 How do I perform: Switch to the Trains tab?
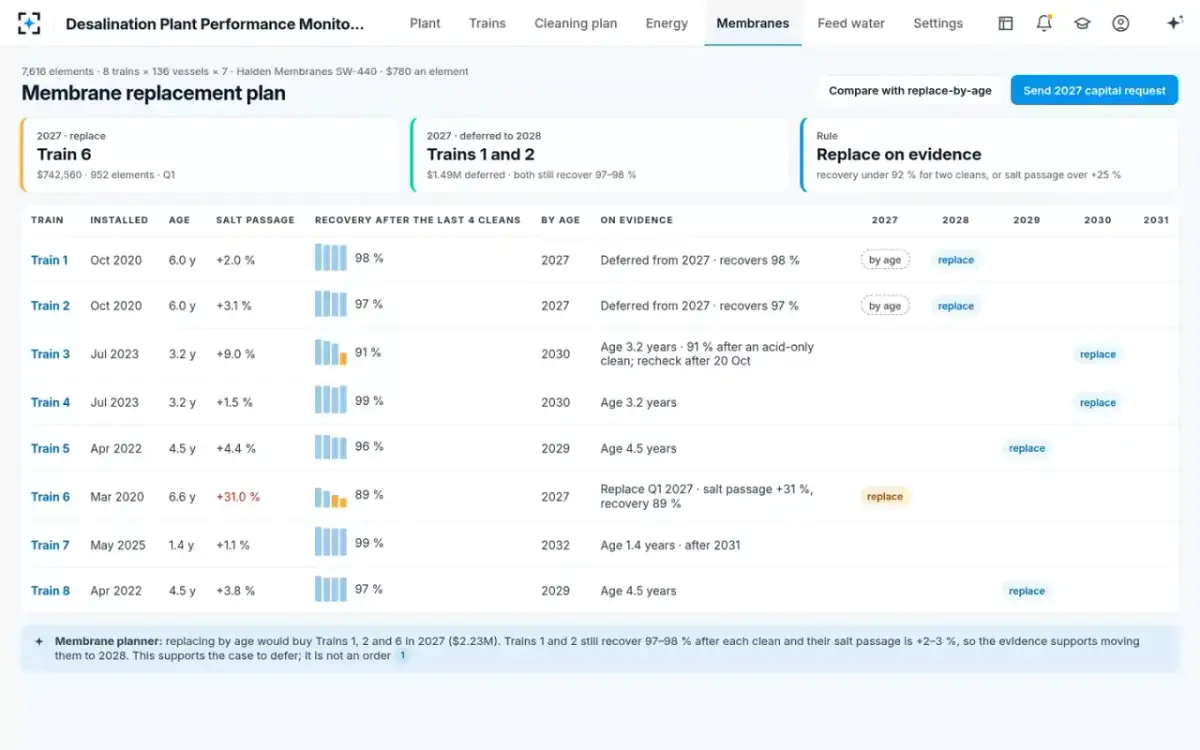tap(487, 23)
